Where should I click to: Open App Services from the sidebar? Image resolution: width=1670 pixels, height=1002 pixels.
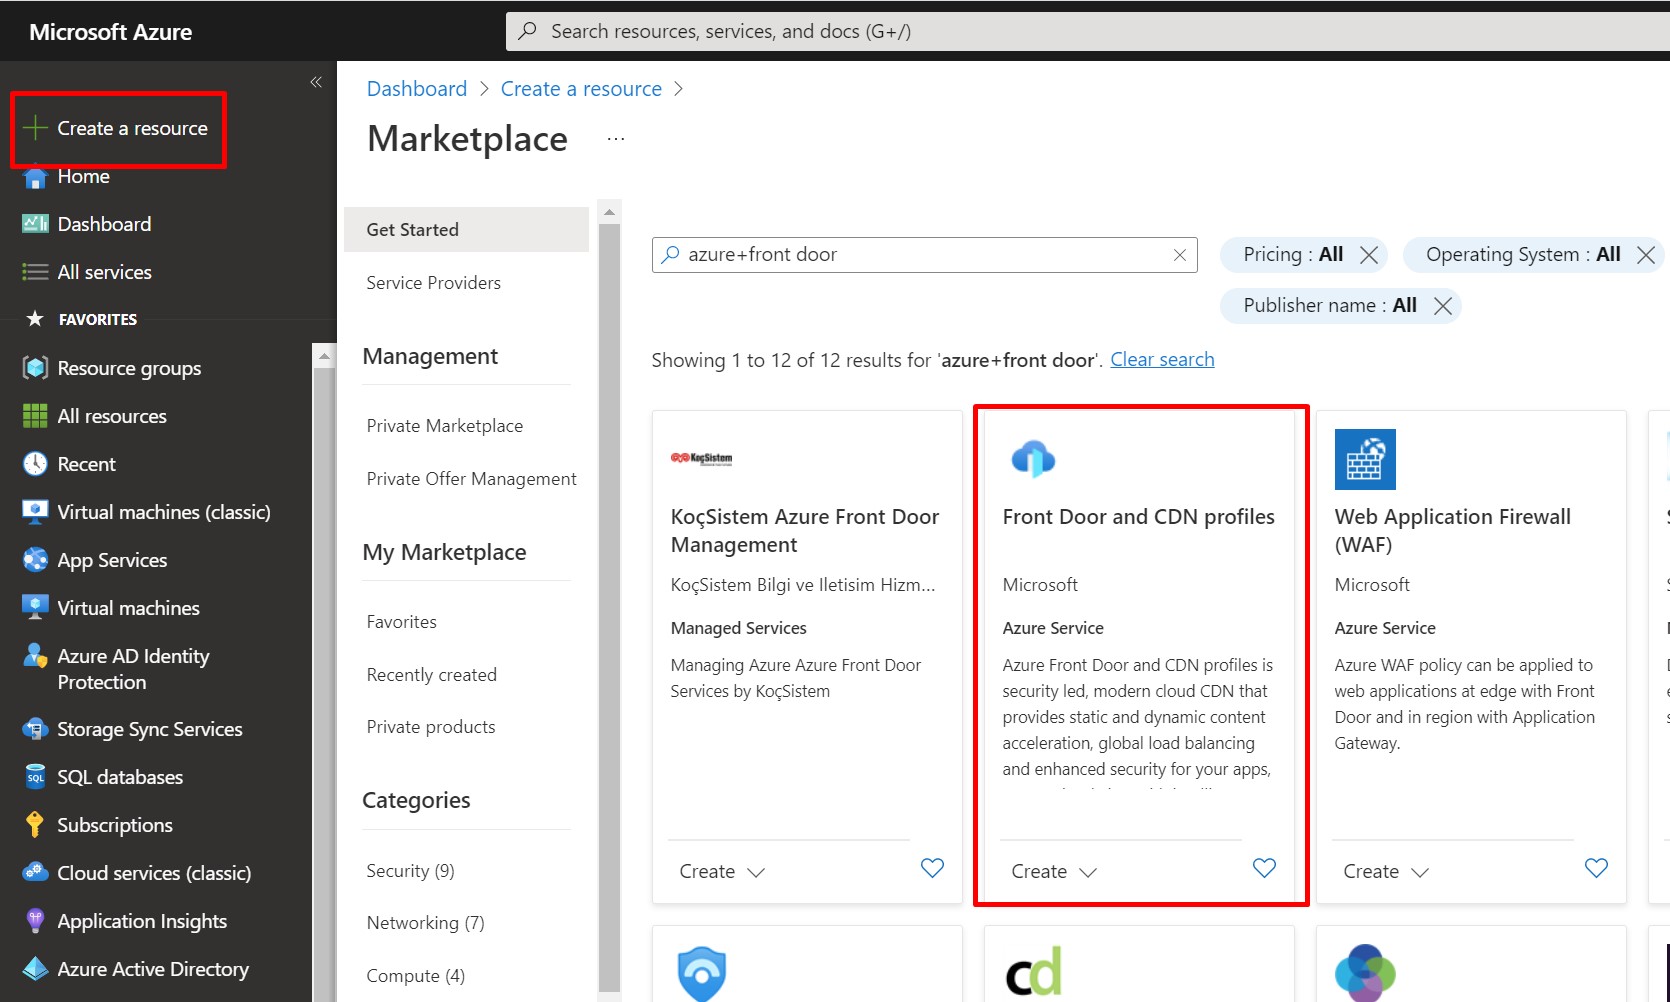(x=112, y=560)
